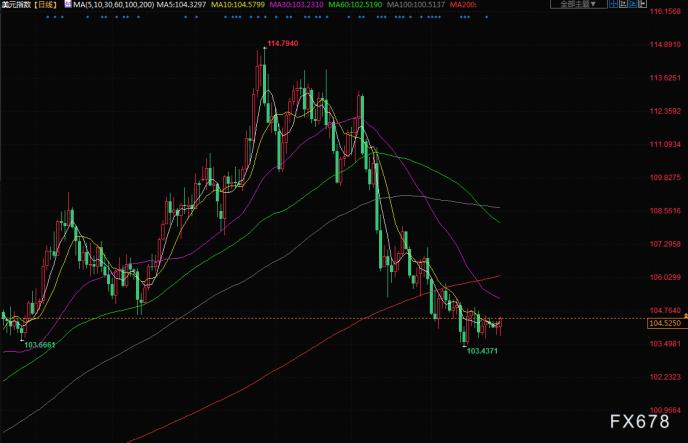Click the green MA60:102.5190 value
Screen dimensions: 688x443
tap(355, 5)
